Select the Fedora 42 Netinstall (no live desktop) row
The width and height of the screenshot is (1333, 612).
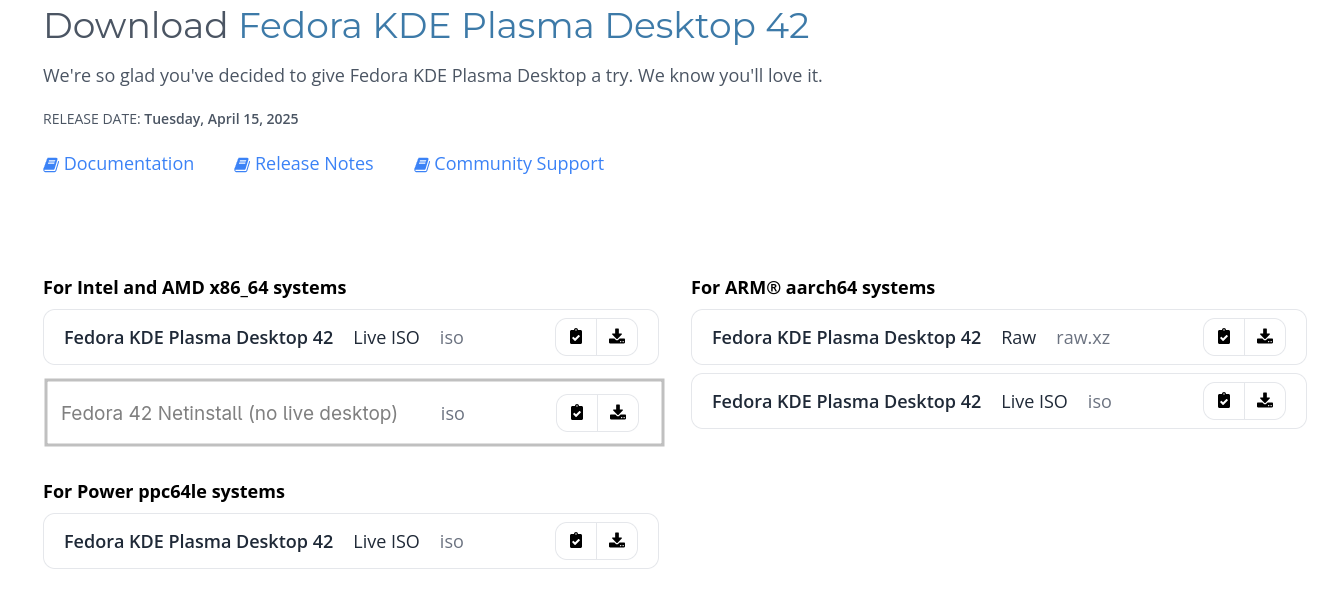(229, 413)
